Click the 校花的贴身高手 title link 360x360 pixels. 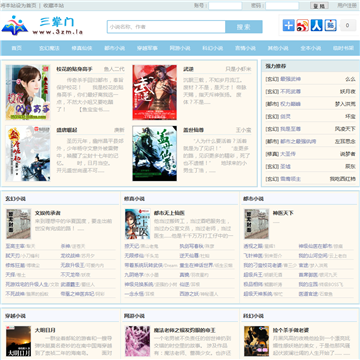pyautogui.click(x=74, y=69)
